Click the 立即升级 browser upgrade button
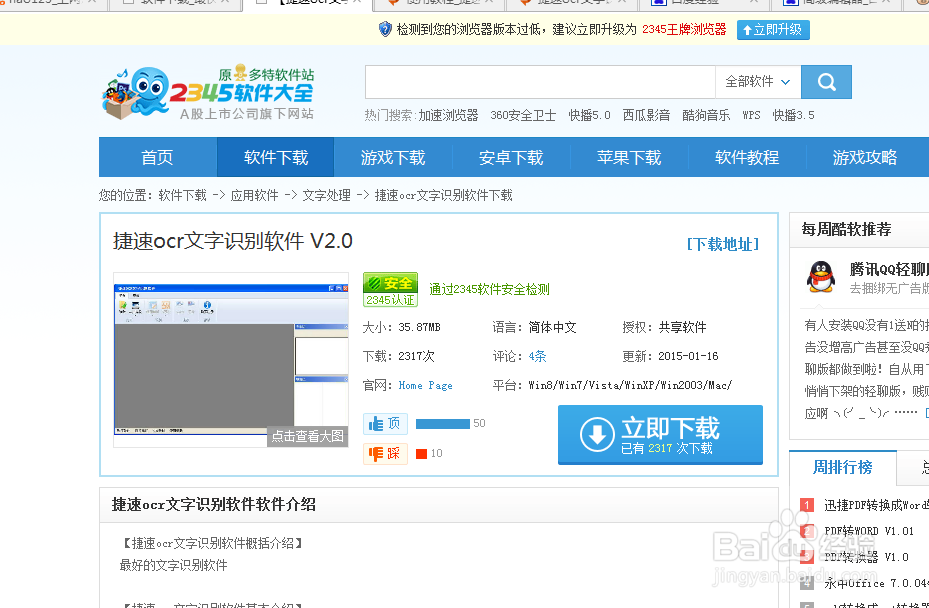Viewport: 929px width, 608px height. click(772, 29)
